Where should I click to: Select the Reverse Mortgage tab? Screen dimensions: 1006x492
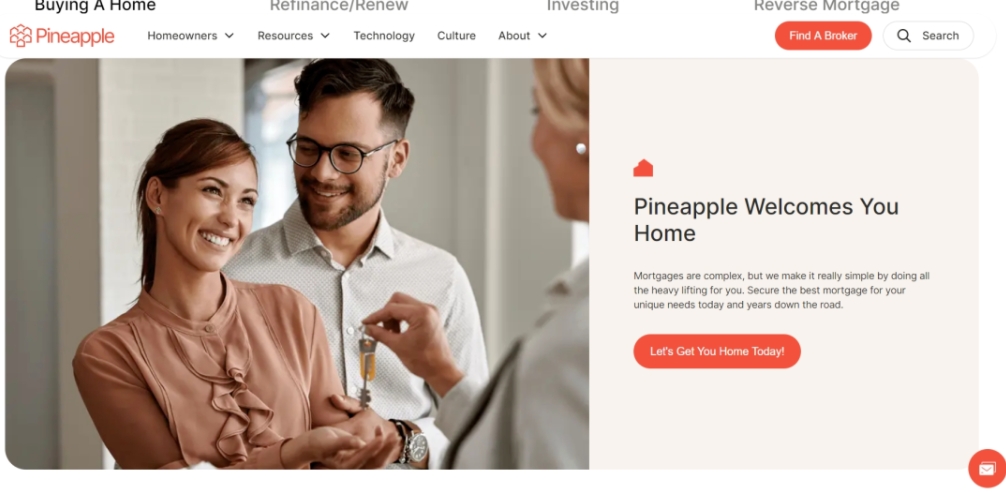point(826,6)
